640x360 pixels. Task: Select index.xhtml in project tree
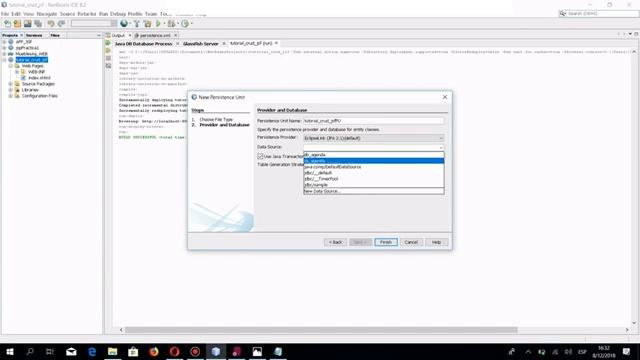tap(39, 78)
